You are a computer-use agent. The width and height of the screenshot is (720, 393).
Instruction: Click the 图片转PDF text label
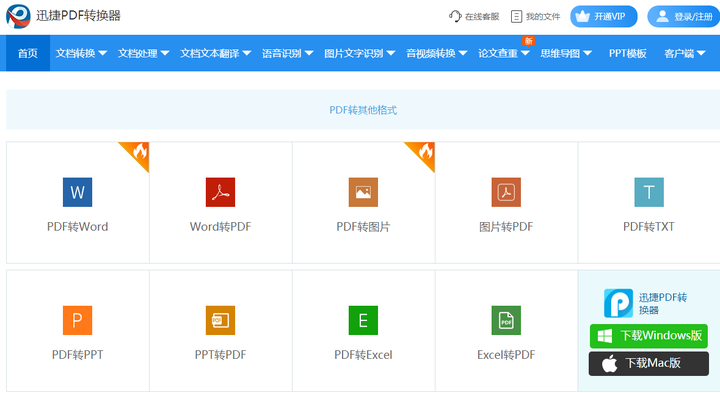(x=506, y=227)
